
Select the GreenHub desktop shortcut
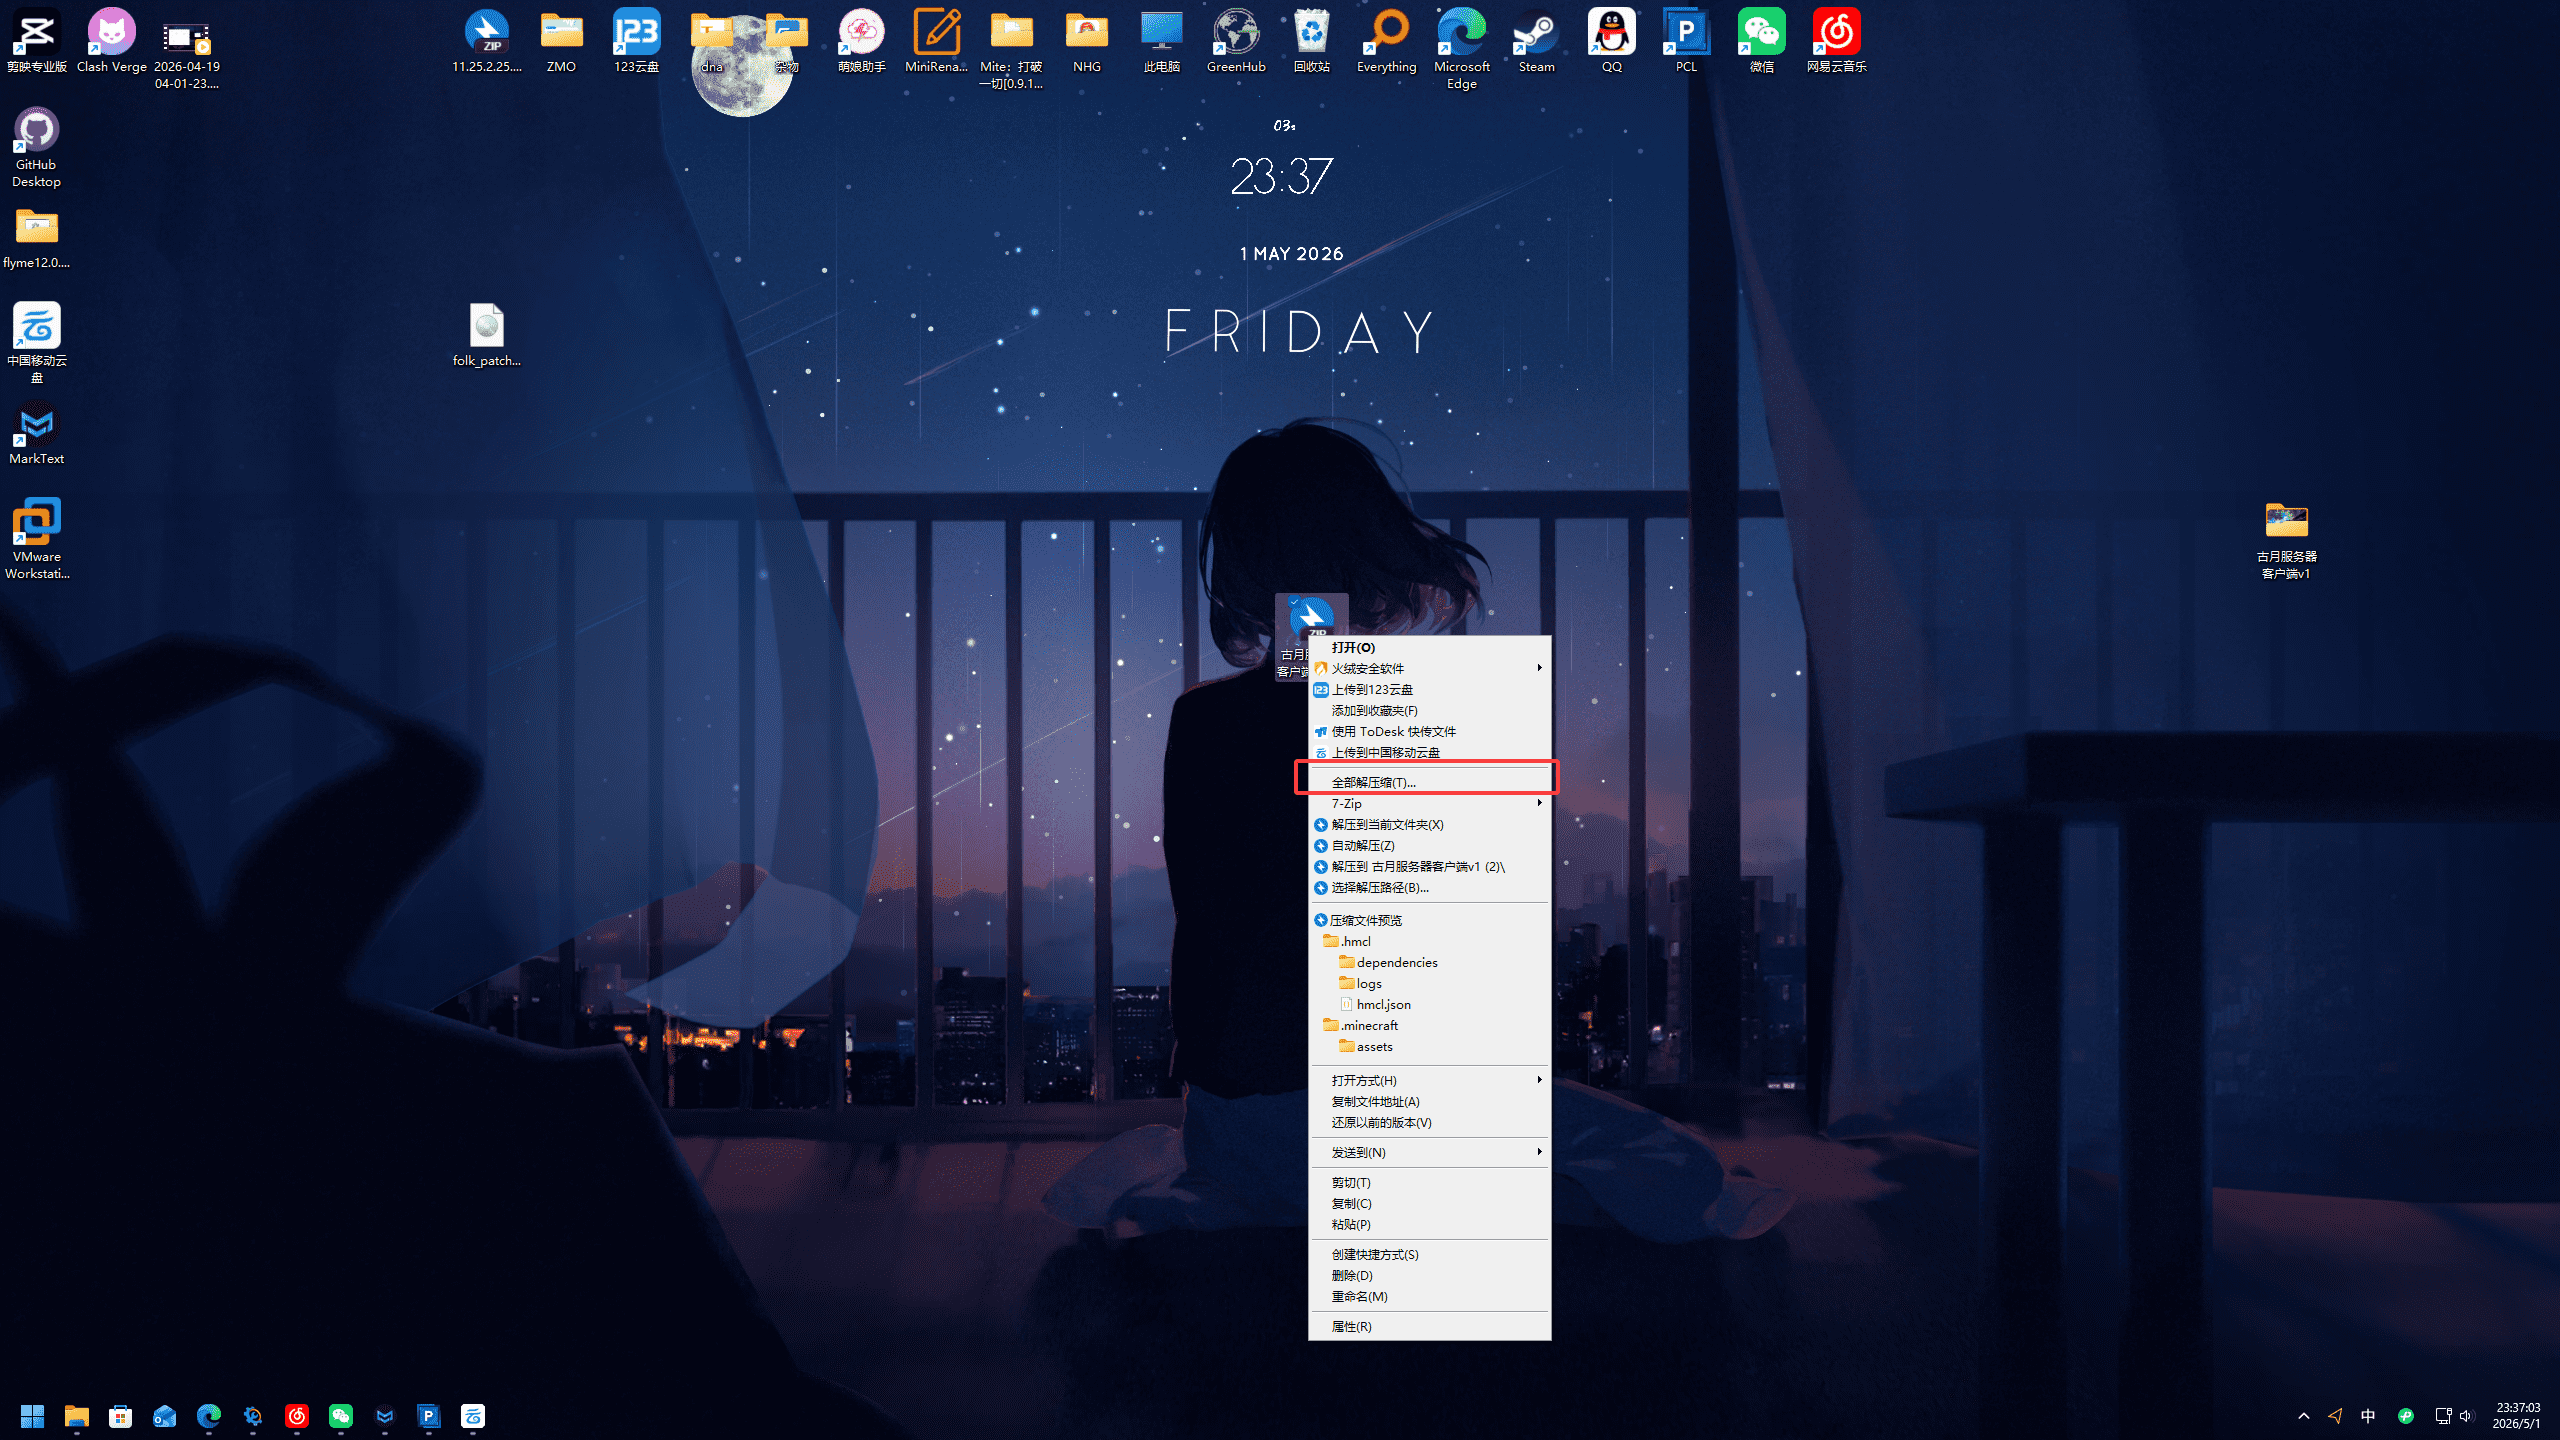[1237, 41]
